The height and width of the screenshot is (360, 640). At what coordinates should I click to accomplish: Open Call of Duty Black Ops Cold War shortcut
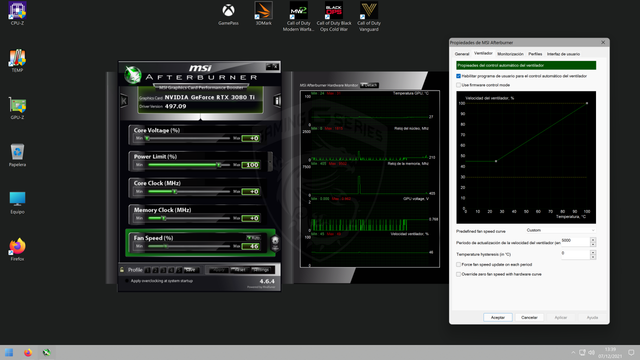click(x=334, y=16)
